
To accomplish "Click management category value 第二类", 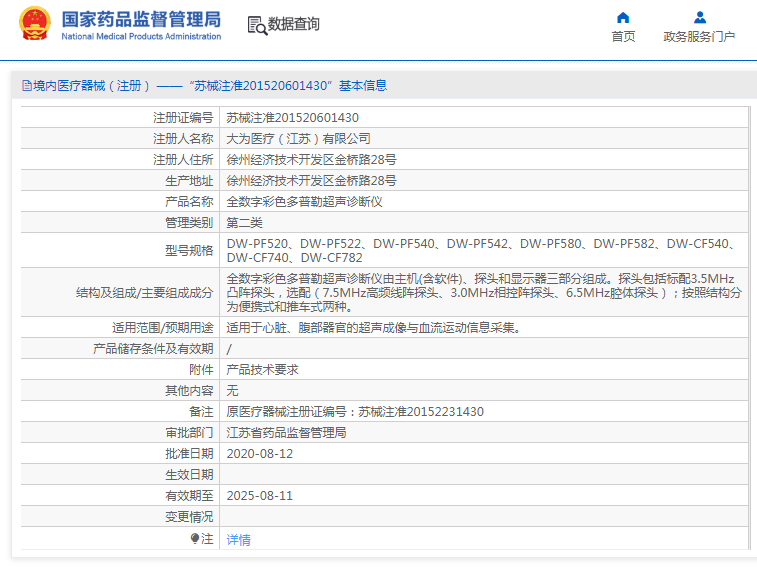I will tap(244, 223).
